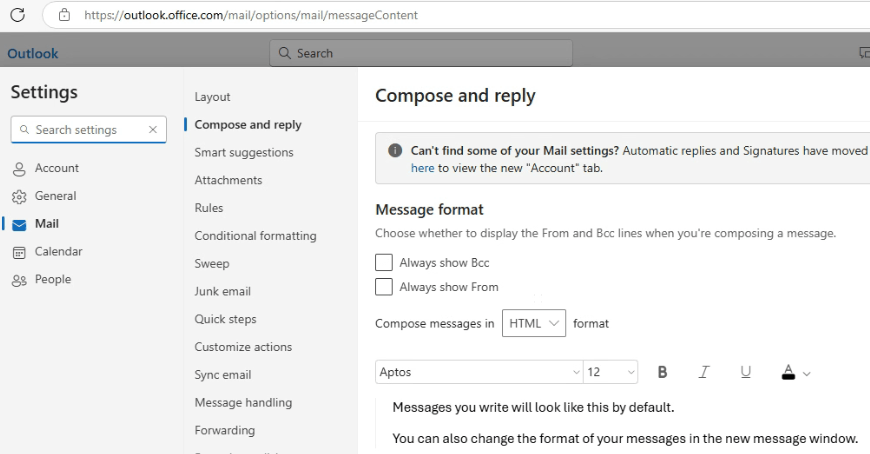The height and width of the screenshot is (454, 870).
Task: Toggle Bold formatting
Action: (662, 372)
